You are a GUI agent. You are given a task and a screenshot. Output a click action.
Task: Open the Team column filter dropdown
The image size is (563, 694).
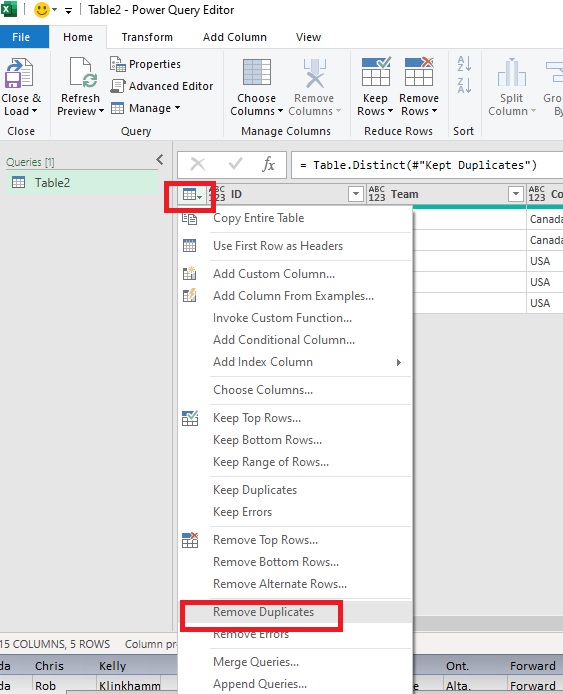(516, 194)
